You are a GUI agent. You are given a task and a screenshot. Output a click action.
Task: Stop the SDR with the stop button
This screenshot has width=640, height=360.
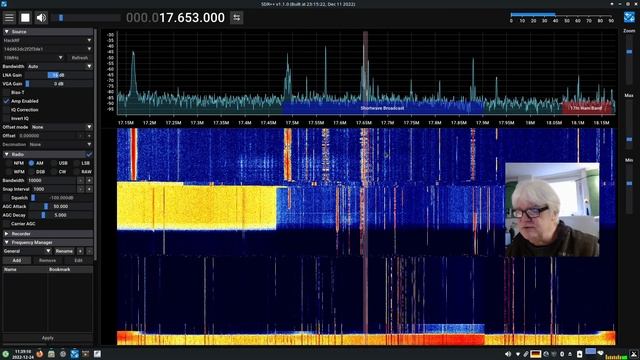coord(25,18)
